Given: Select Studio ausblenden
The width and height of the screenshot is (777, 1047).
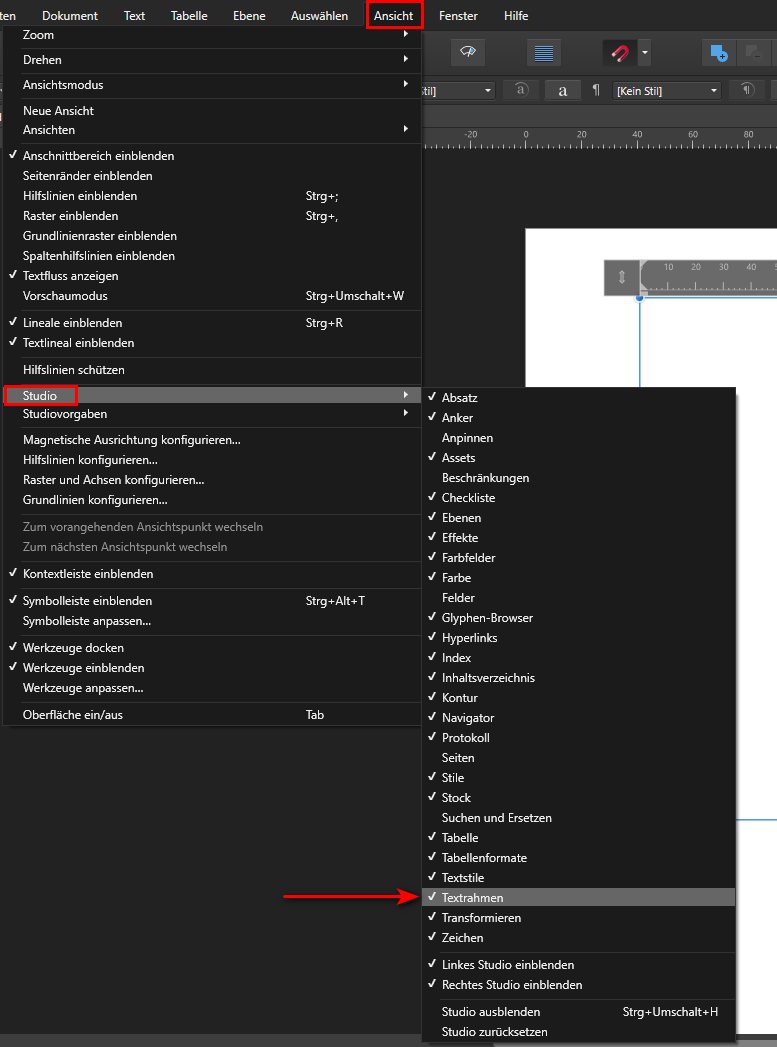Looking at the screenshot, I should pyautogui.click(x=579, y=1012).
